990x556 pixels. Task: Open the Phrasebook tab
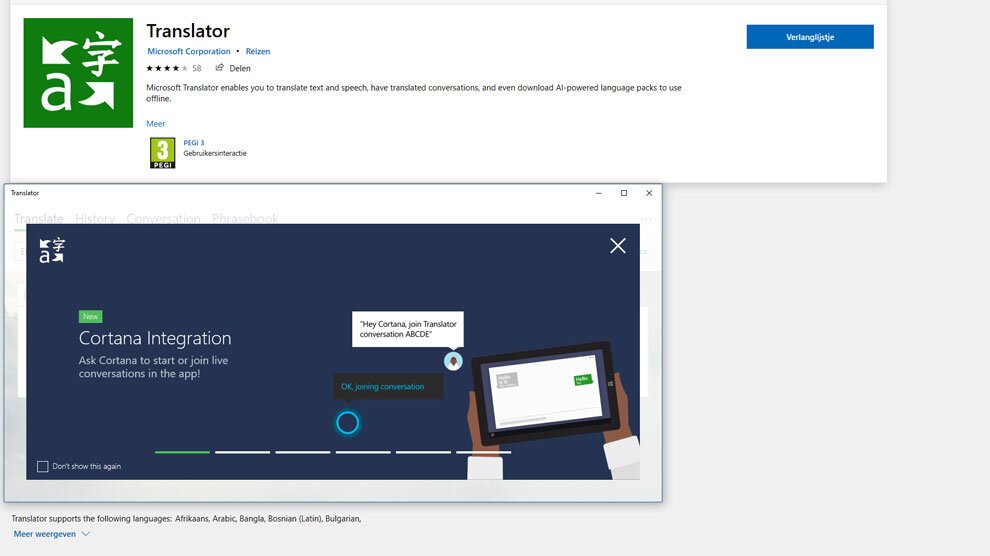(x=245, y=218)
